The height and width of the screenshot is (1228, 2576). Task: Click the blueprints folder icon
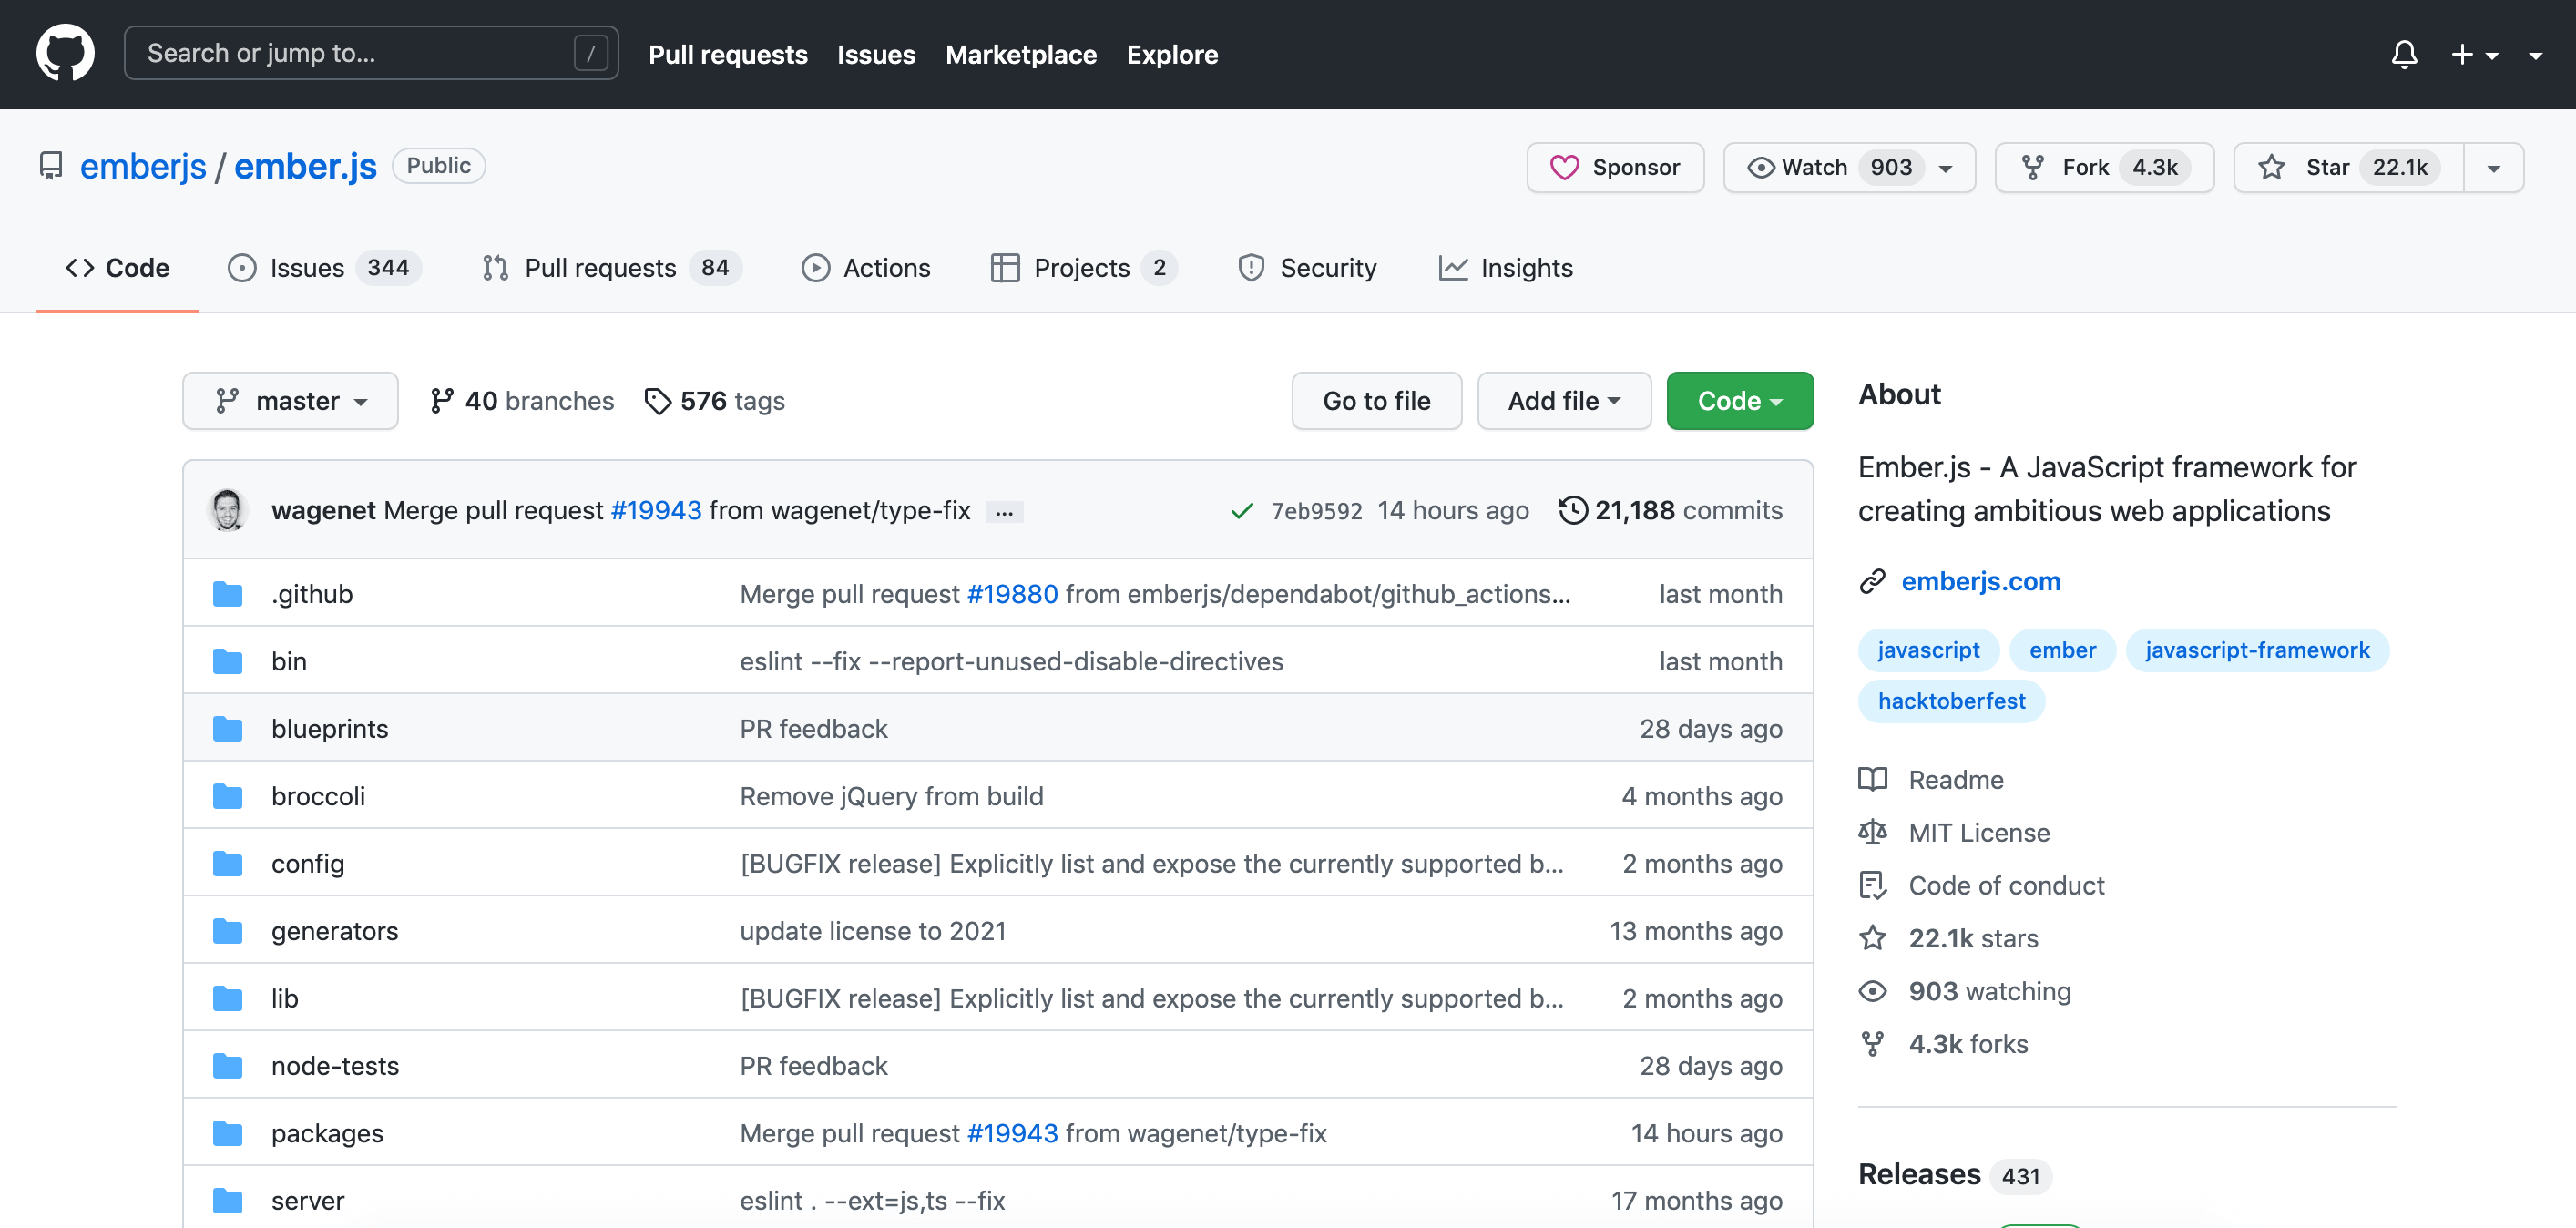[x=228, y=729]
